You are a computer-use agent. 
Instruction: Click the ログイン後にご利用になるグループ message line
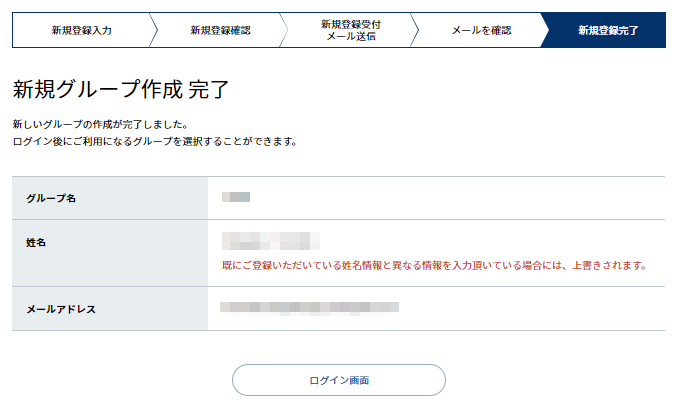click(155, 142)
